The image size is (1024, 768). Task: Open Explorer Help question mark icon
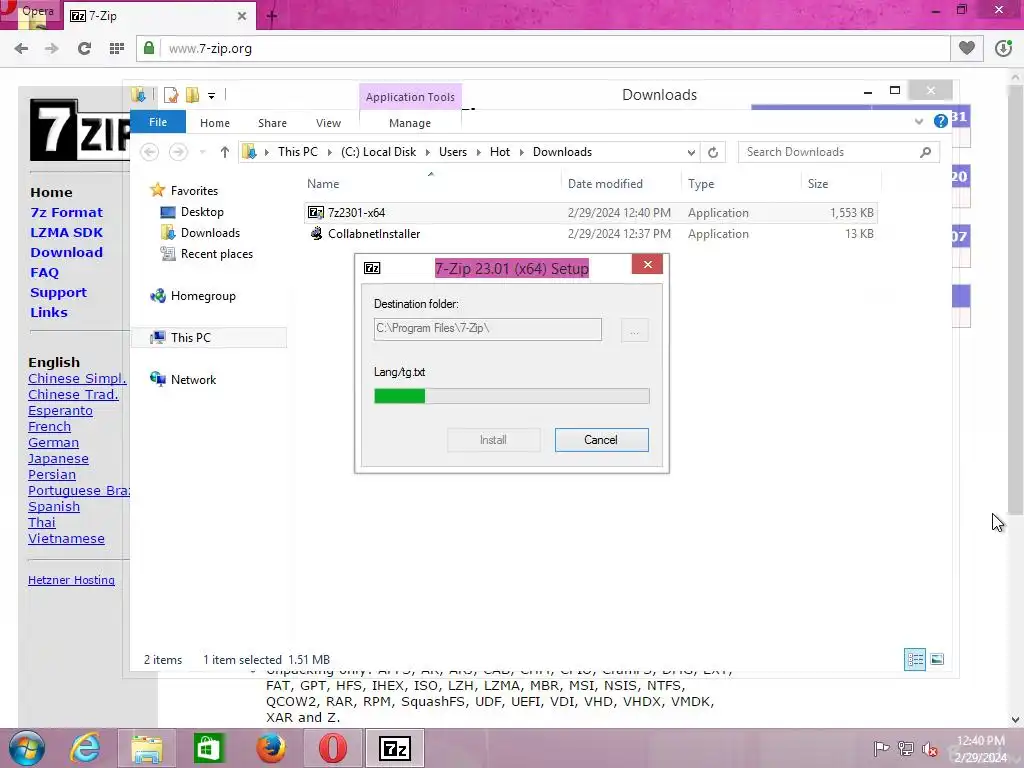click(940, 121)
